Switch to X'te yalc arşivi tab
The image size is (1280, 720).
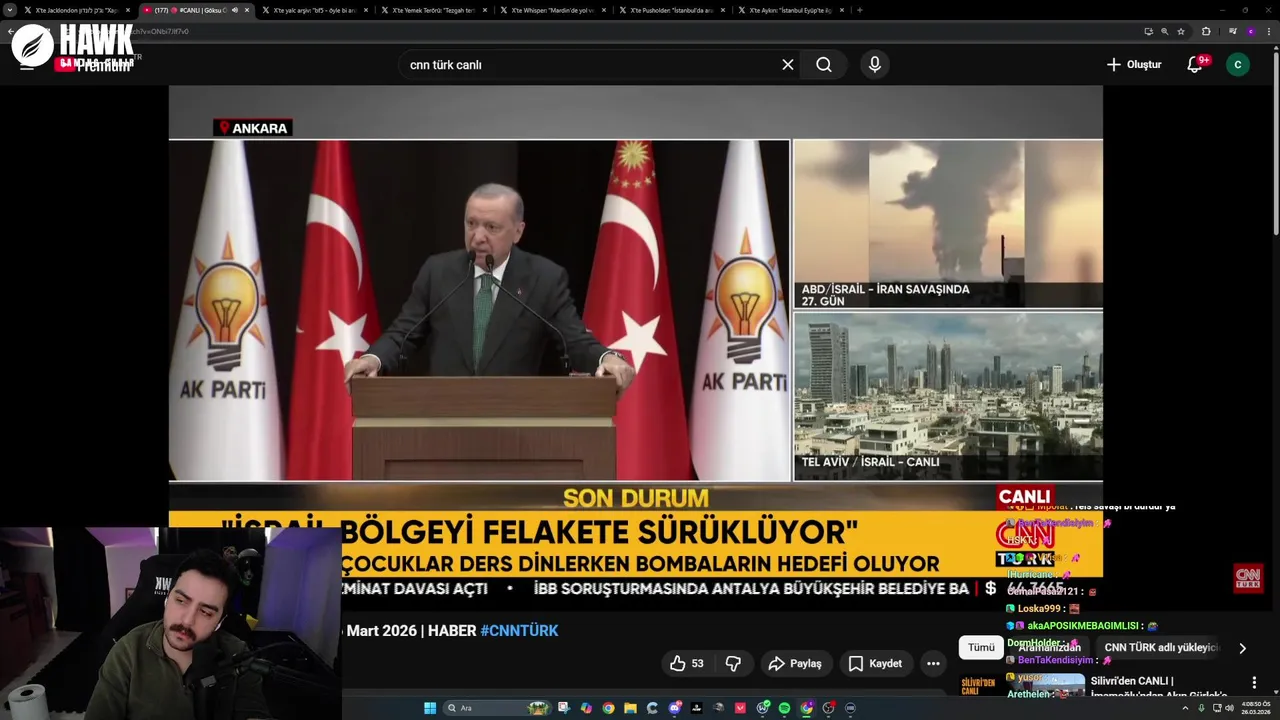(314, 10)
